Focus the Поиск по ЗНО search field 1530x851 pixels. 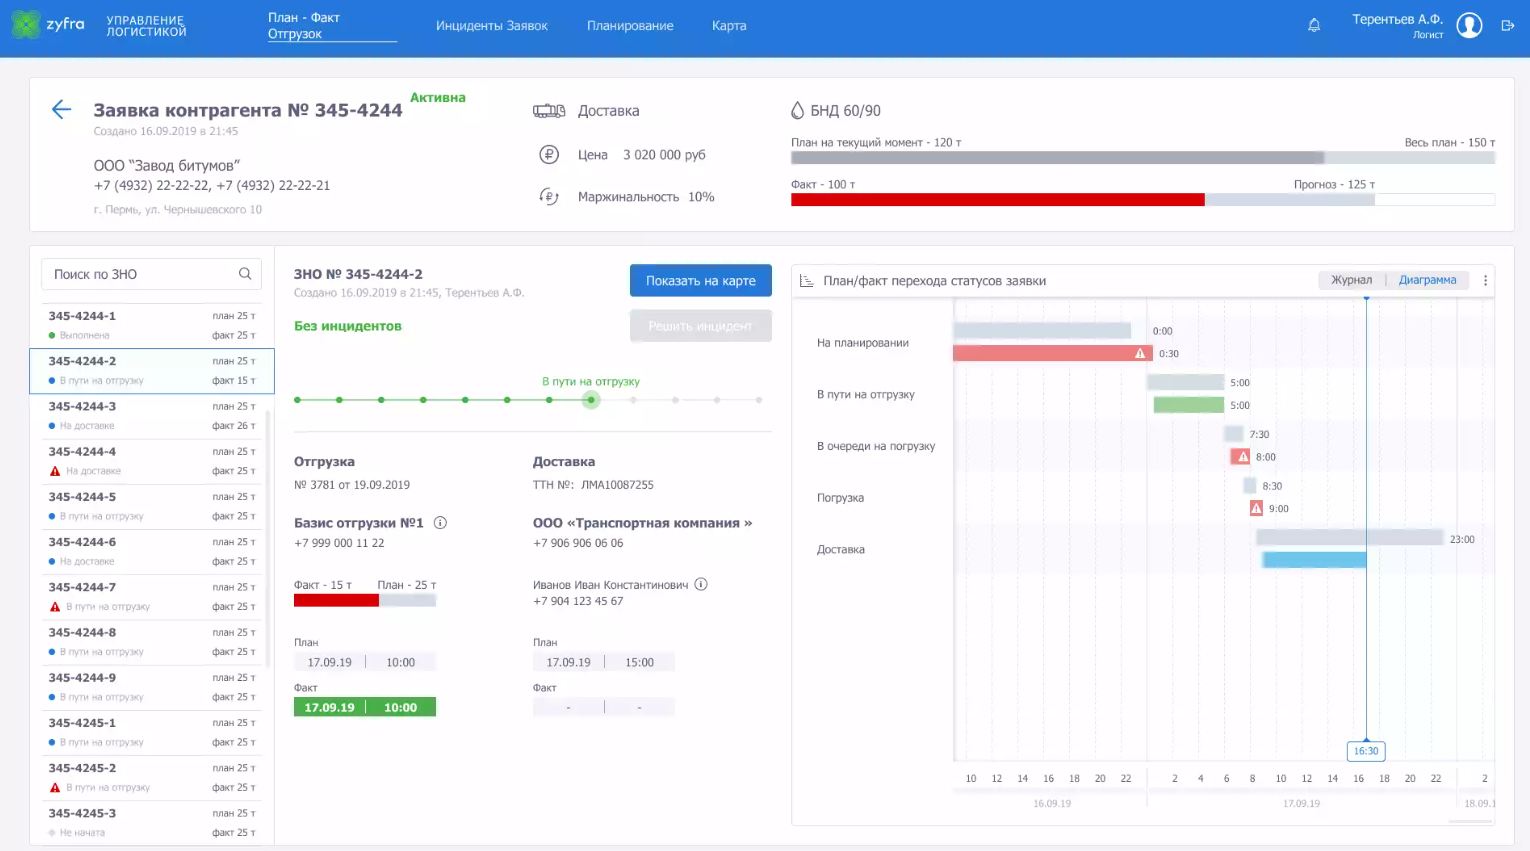(x=140, y=274)
